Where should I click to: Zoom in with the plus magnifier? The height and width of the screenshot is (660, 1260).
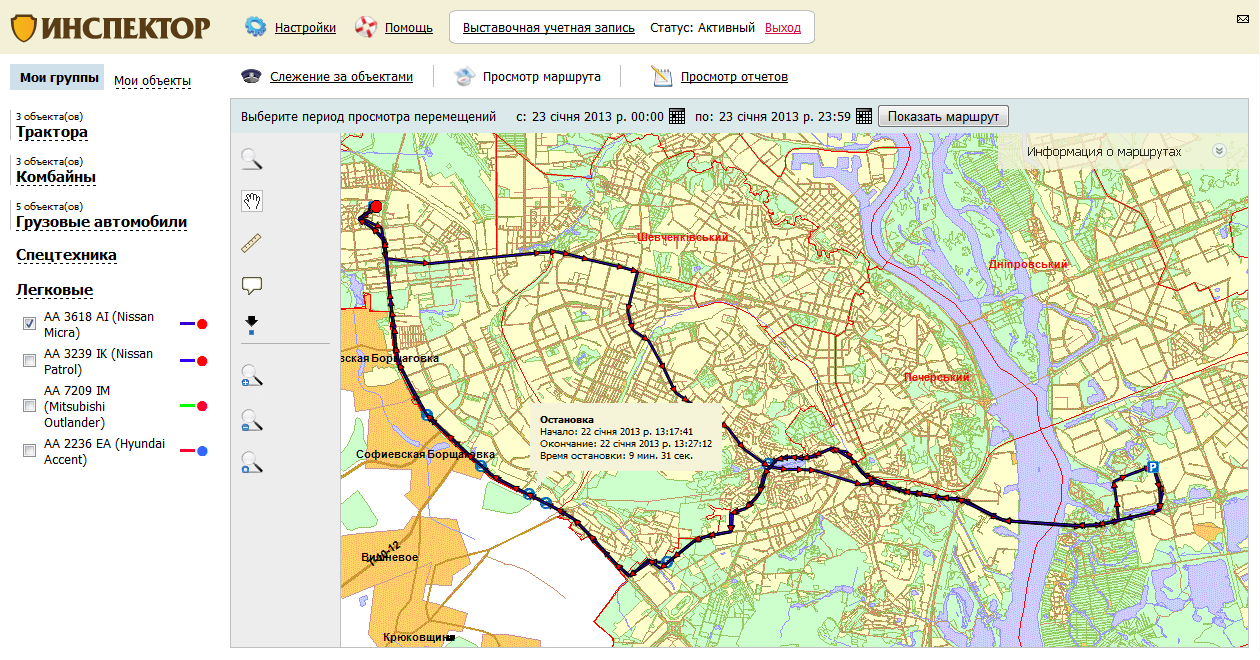252,376
